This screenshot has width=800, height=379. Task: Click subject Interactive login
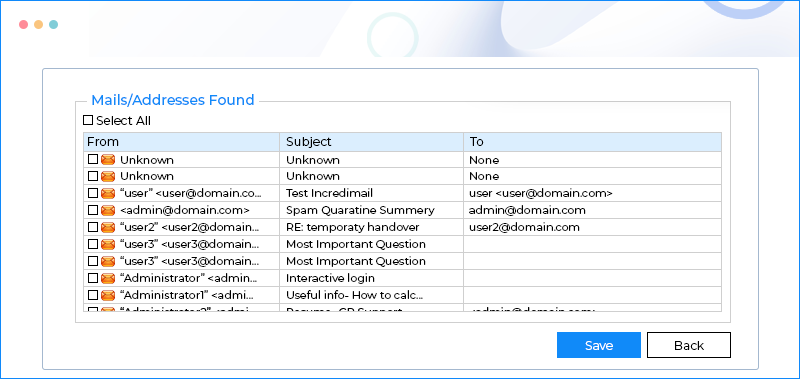pos(330,278)
